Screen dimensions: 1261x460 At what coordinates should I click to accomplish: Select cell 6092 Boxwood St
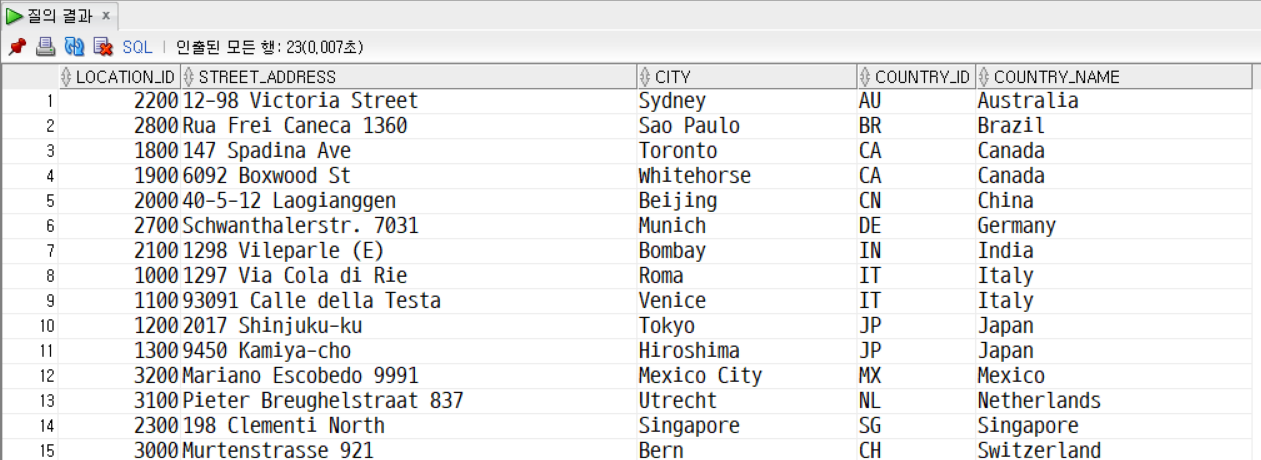pyautogui.click(x=408, y=176)
